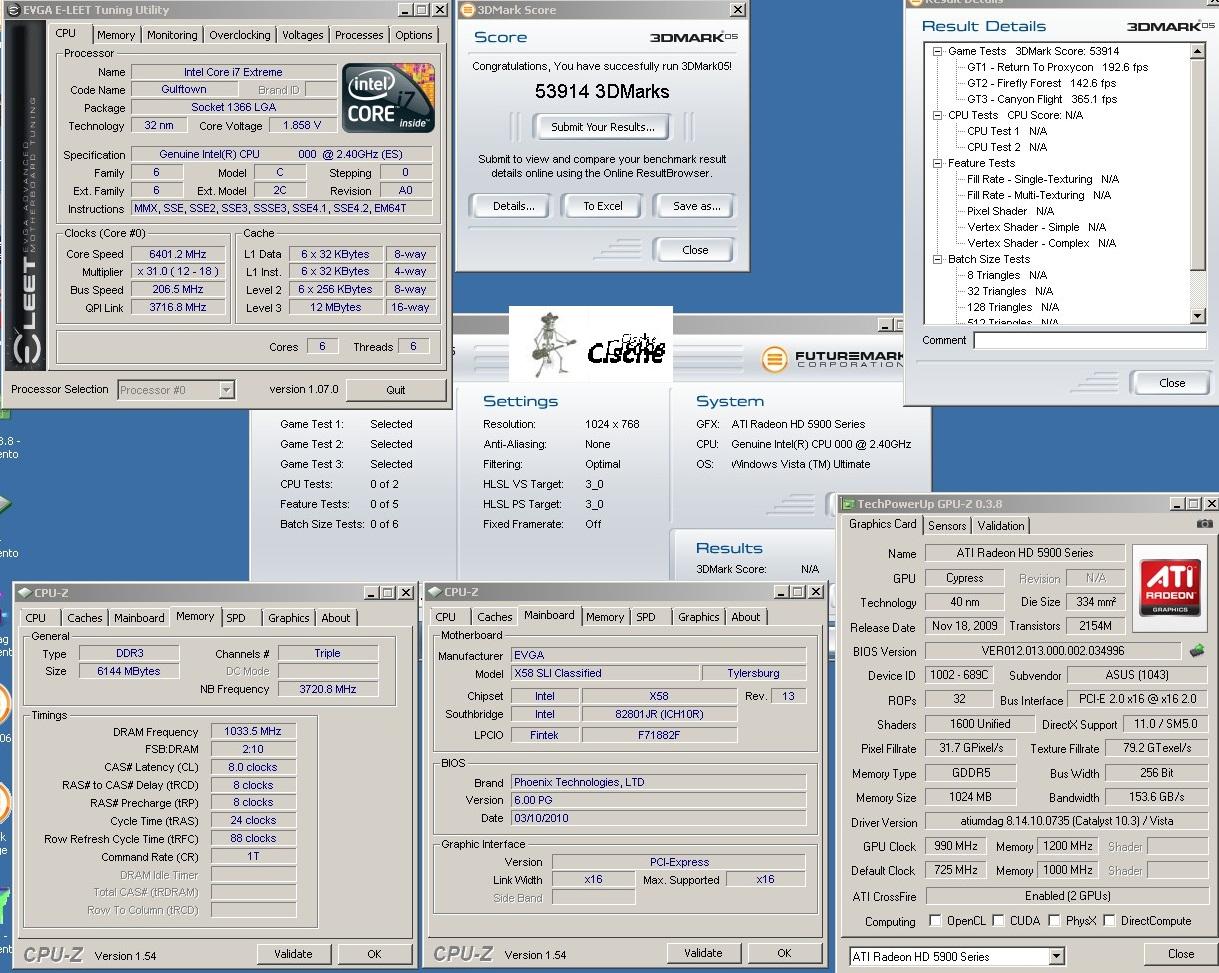Screen dimensions: 1219x973
Task: Select the Pixel Shader tree row
Action: pyautogui.click(x=1010, y=211)
